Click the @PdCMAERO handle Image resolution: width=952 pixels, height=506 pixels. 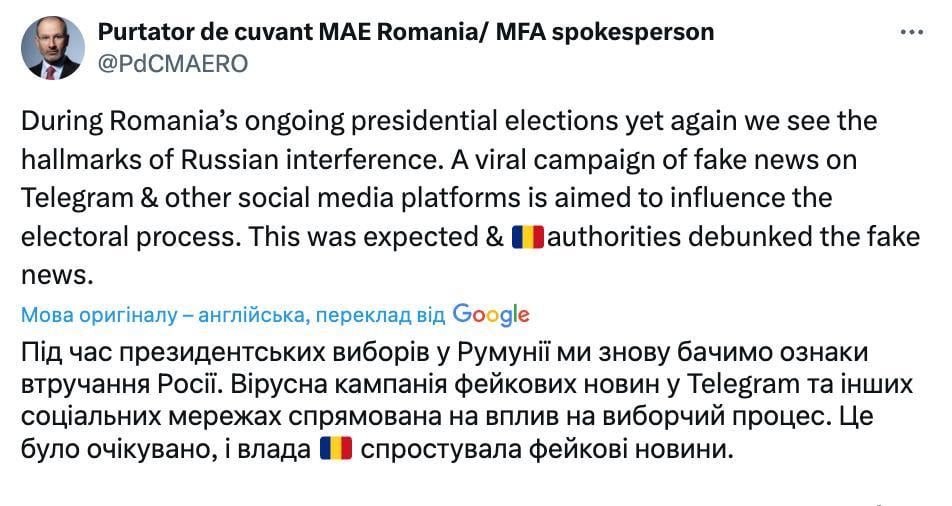(x=173, y=64)
